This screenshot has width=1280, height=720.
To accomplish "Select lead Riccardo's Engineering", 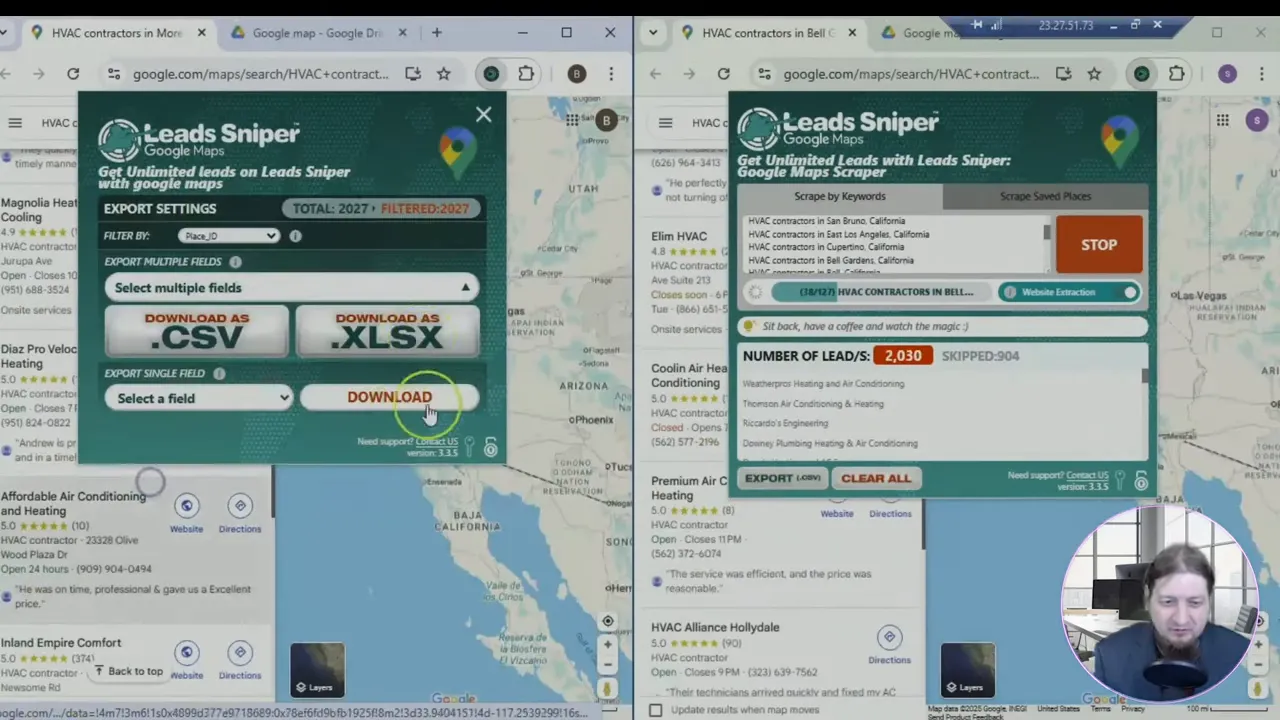I will [785, 423].
